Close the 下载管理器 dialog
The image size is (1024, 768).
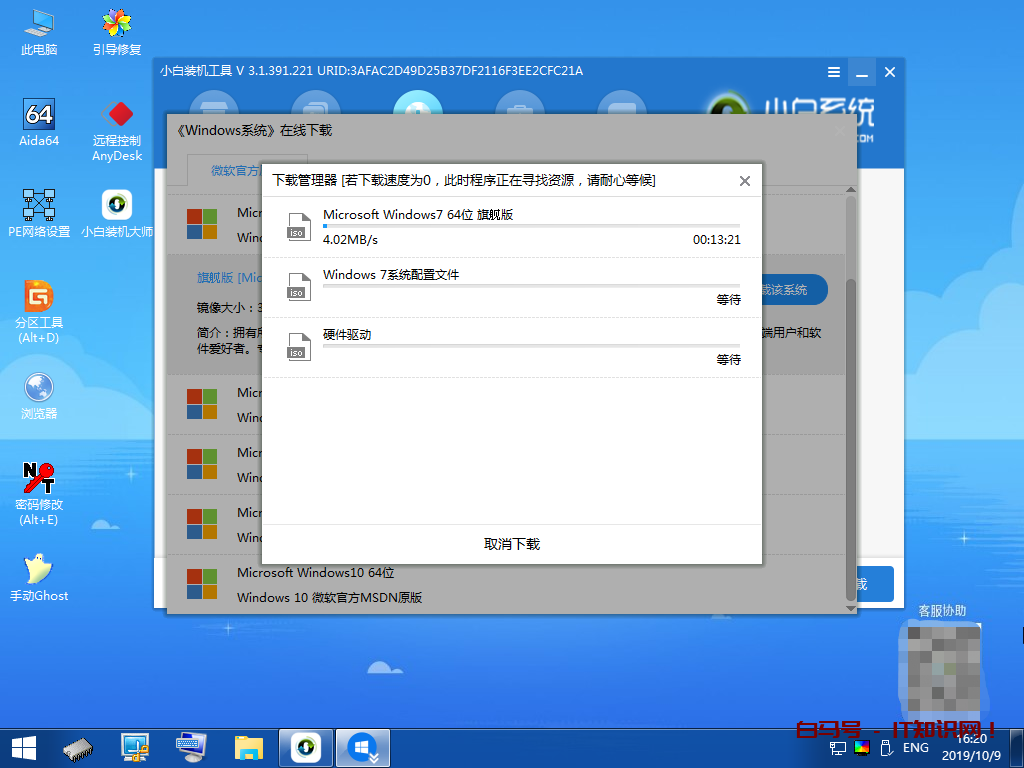click(744, 181)
